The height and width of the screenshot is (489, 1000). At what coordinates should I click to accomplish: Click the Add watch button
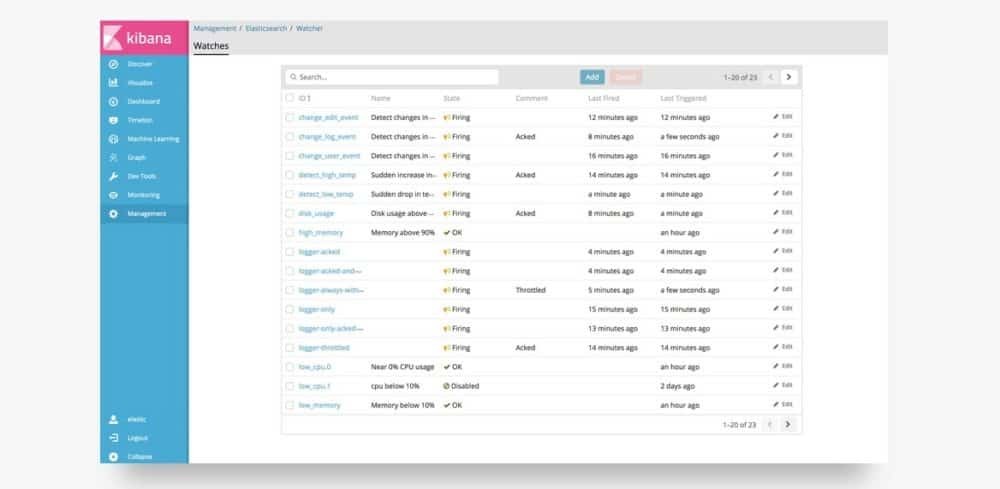pyautogui.click(x=592, y=77)
